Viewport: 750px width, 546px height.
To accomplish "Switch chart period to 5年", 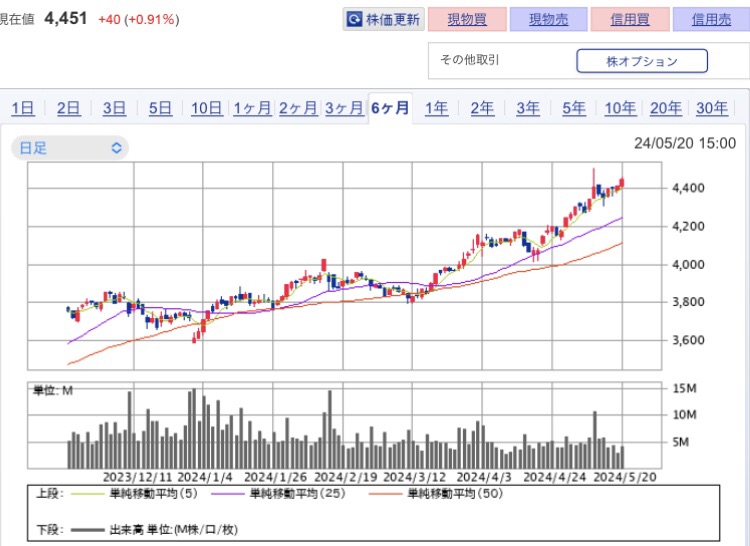I will pyautogui.click(x=574, y=108).
